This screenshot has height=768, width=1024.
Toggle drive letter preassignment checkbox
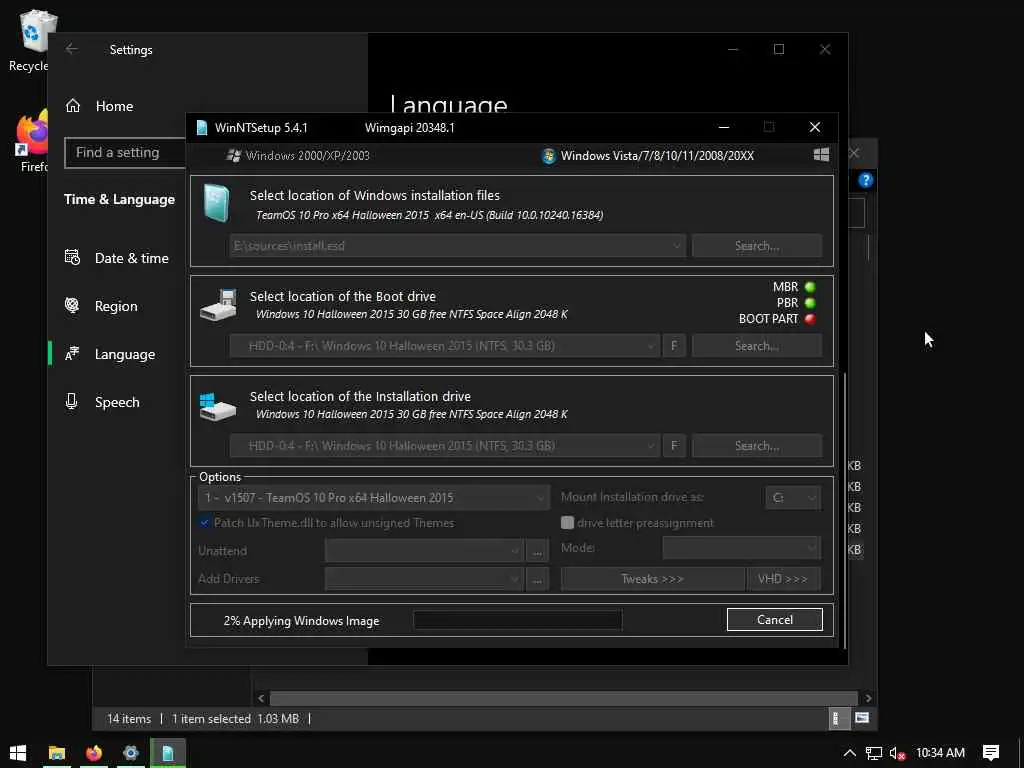567,522
